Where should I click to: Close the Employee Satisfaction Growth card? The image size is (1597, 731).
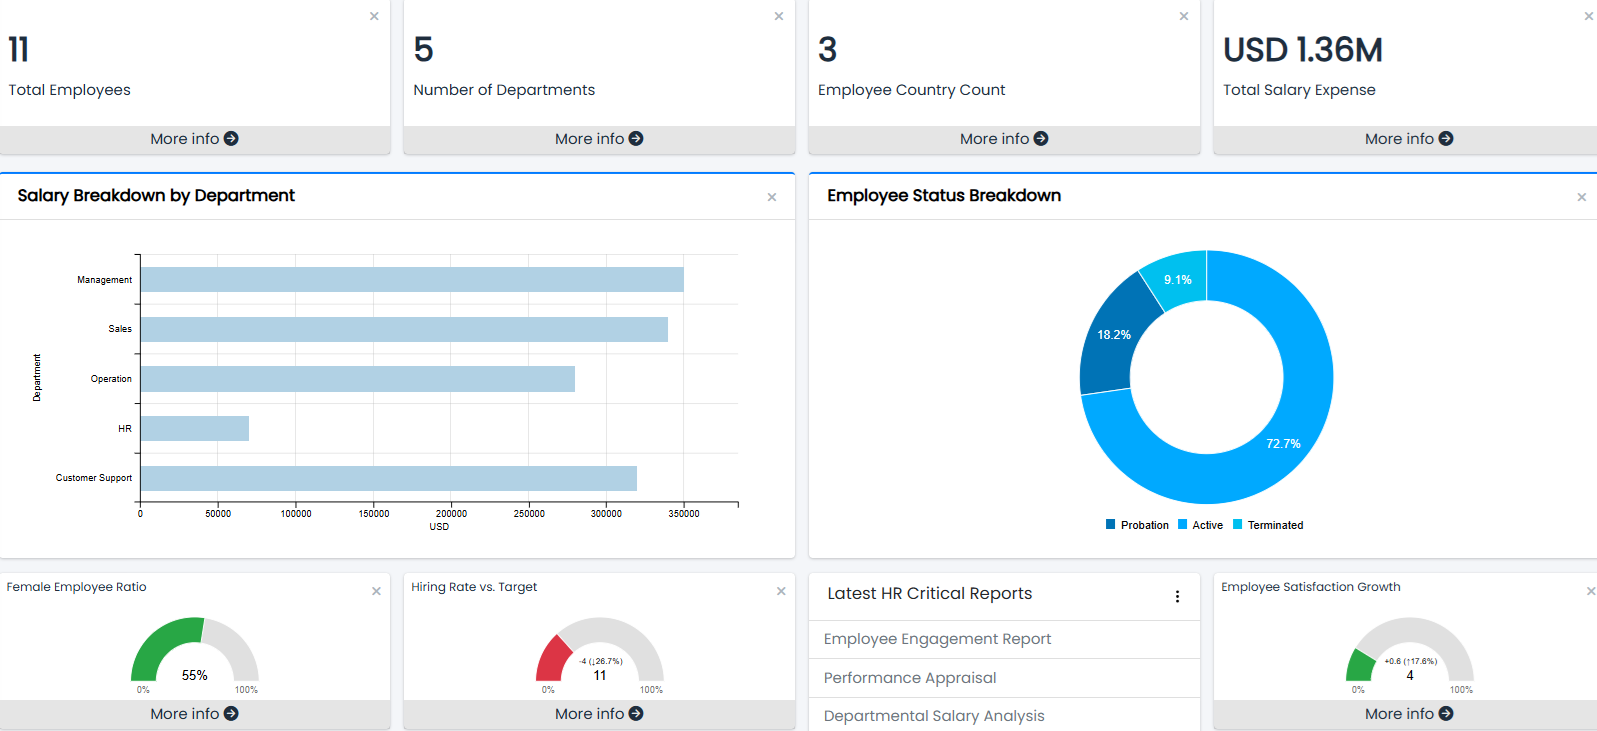pos(1591,591)
